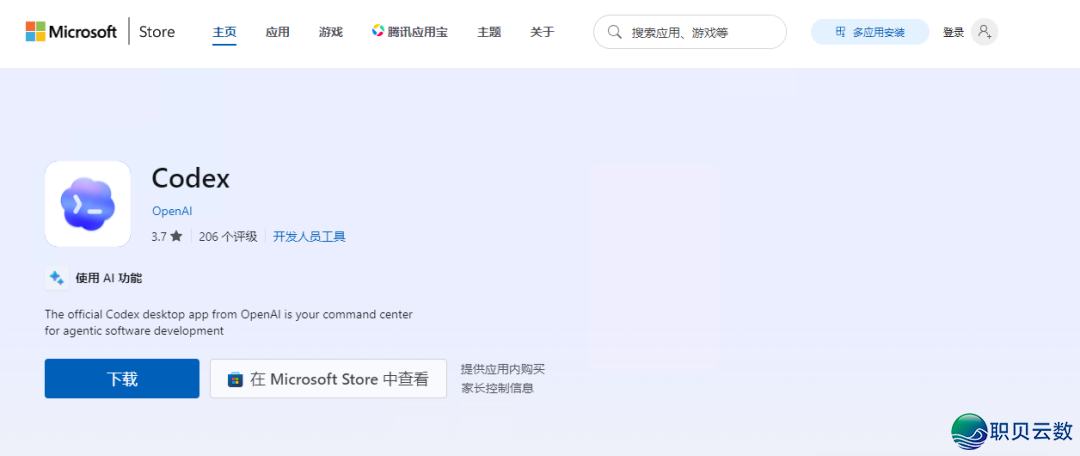
Task: Click the Codex title heading
Action: (x=191, y=178)
